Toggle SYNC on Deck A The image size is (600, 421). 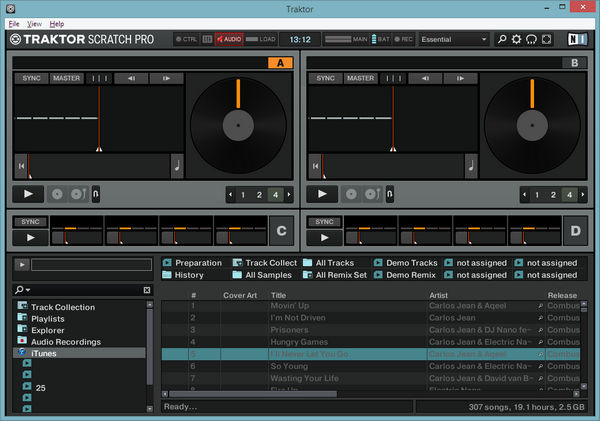[30, 78]
